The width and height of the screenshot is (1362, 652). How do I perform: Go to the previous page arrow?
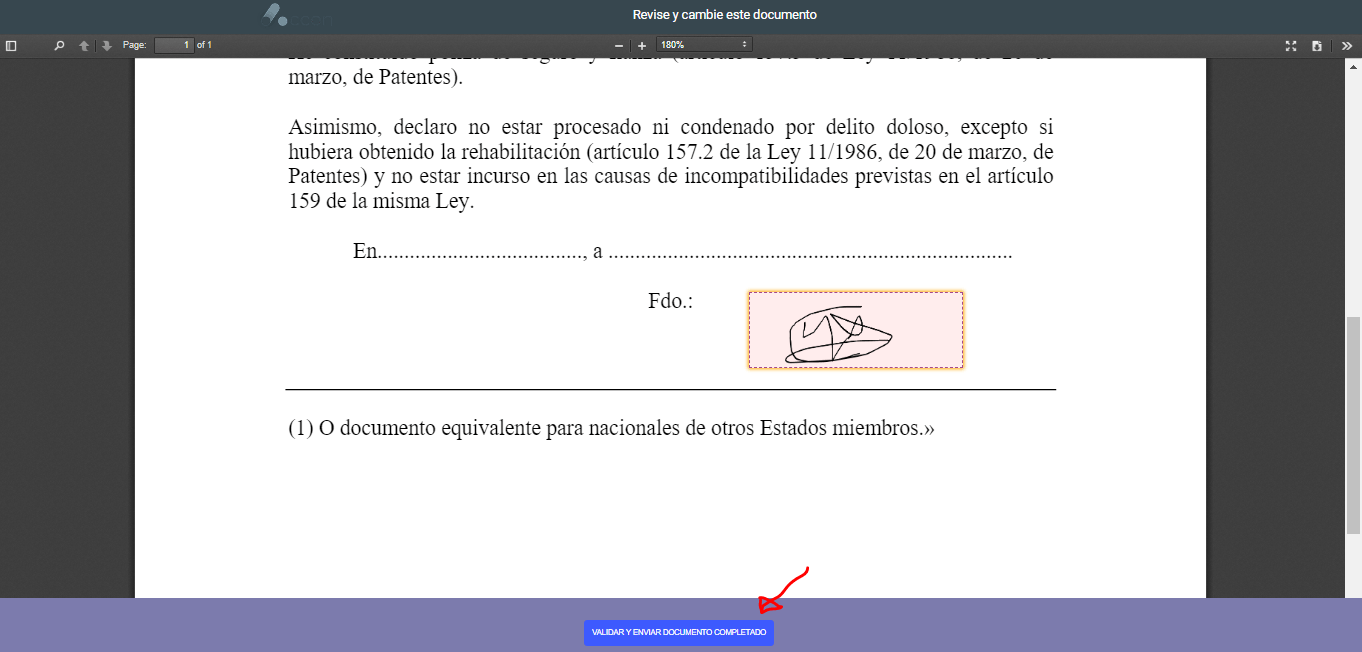(x=84, y=45)
